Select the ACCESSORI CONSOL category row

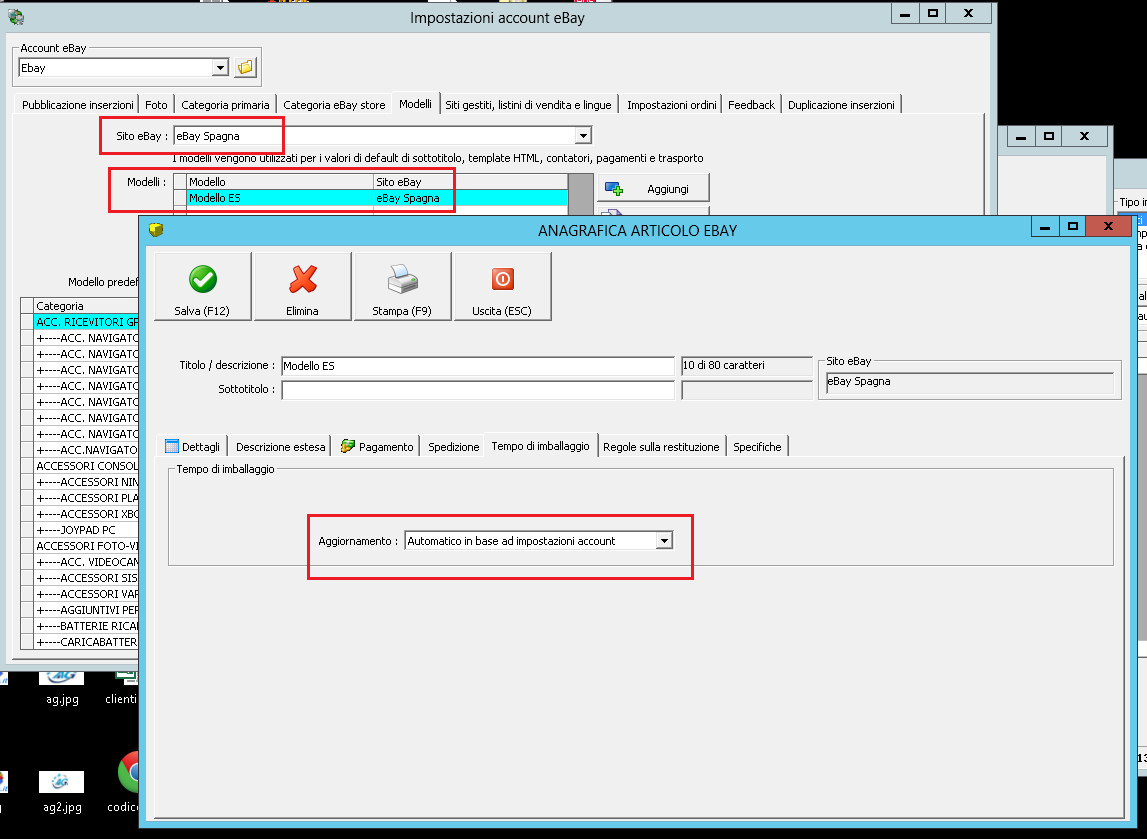coord(86,466)
